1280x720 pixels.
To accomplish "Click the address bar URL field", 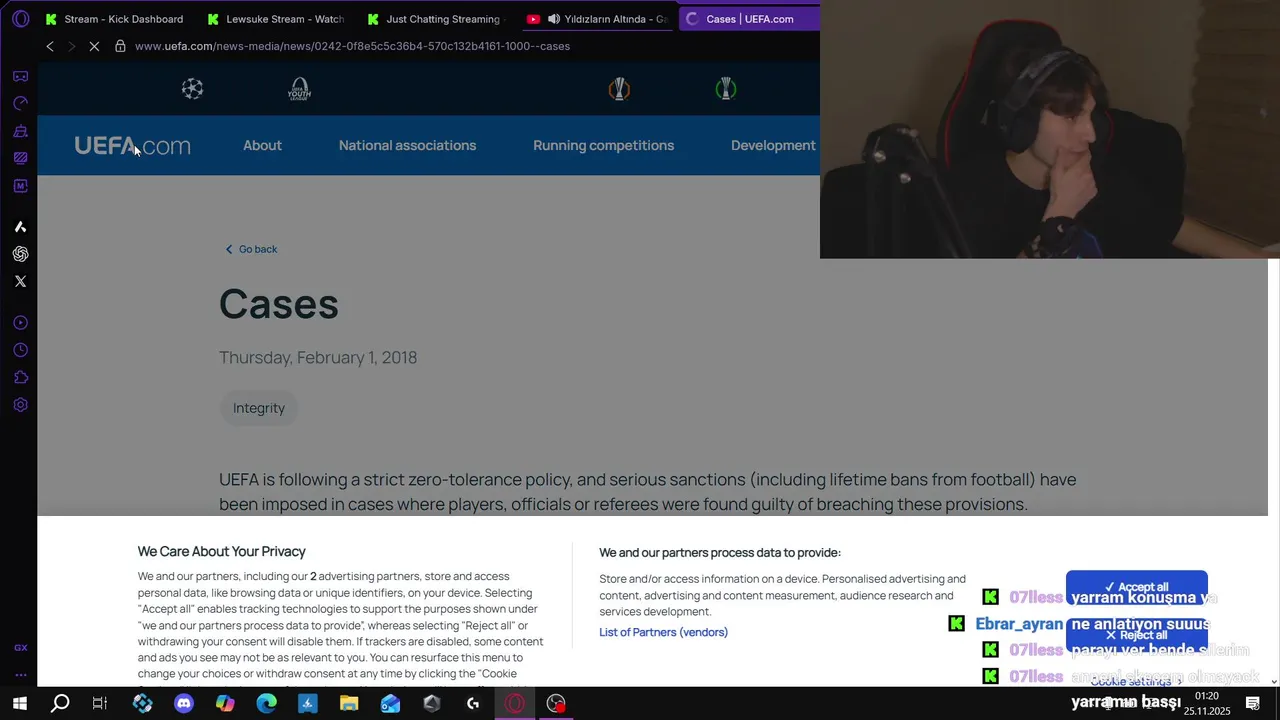I will (x=352, y=46).
